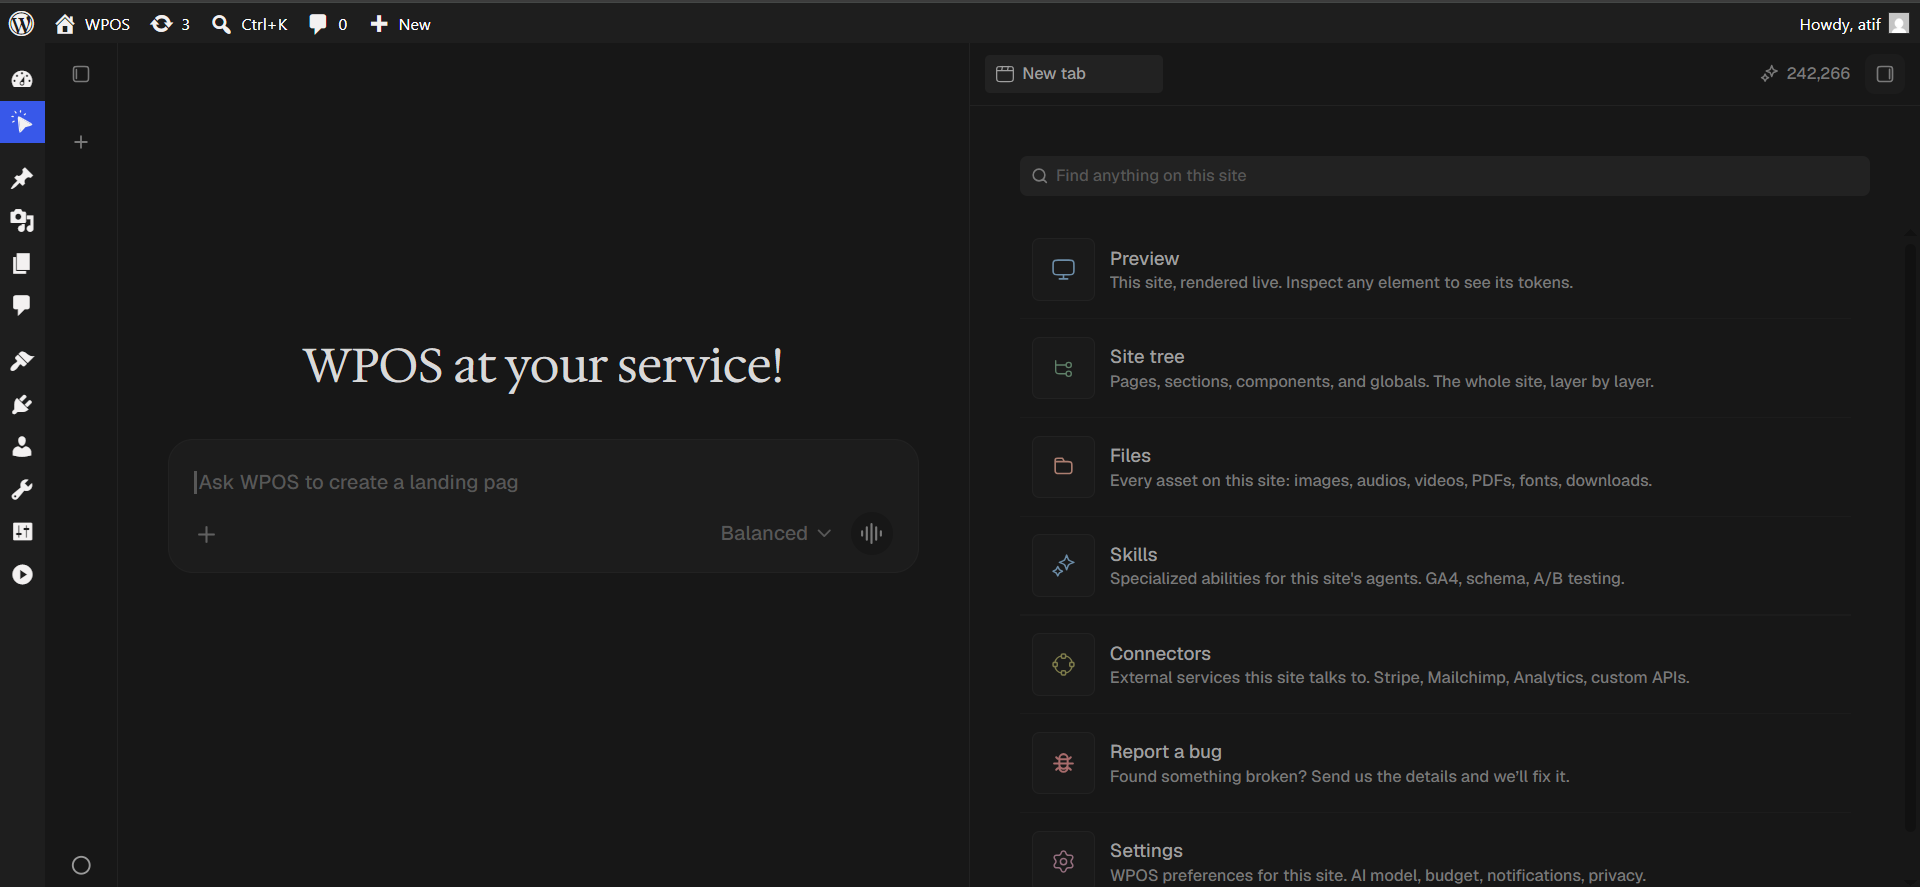Select the New tab tab
Viewport: 1920px width, 887px height.
click(1073, 73)
